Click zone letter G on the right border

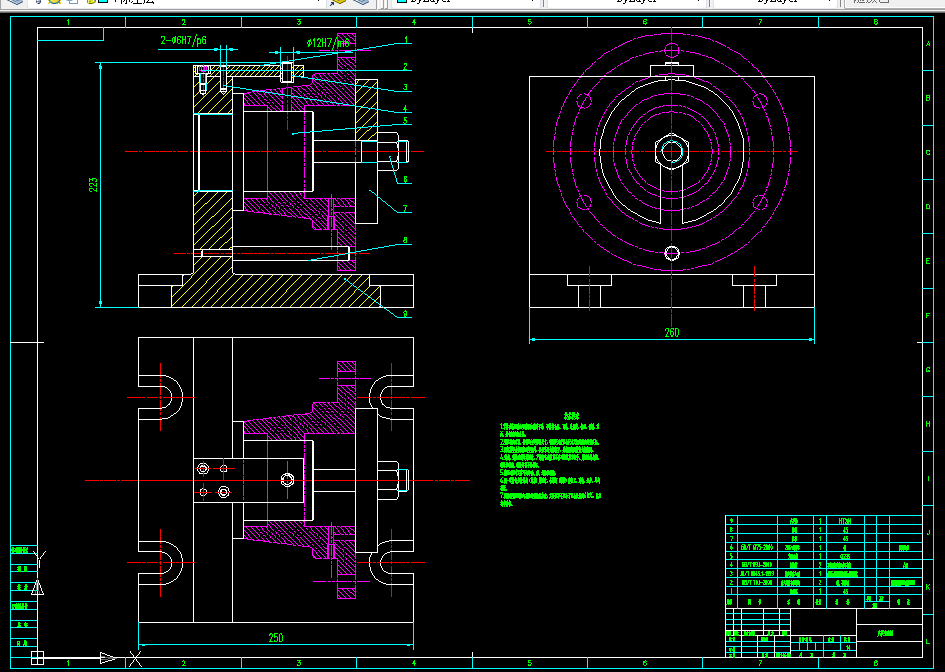(928, 369)
